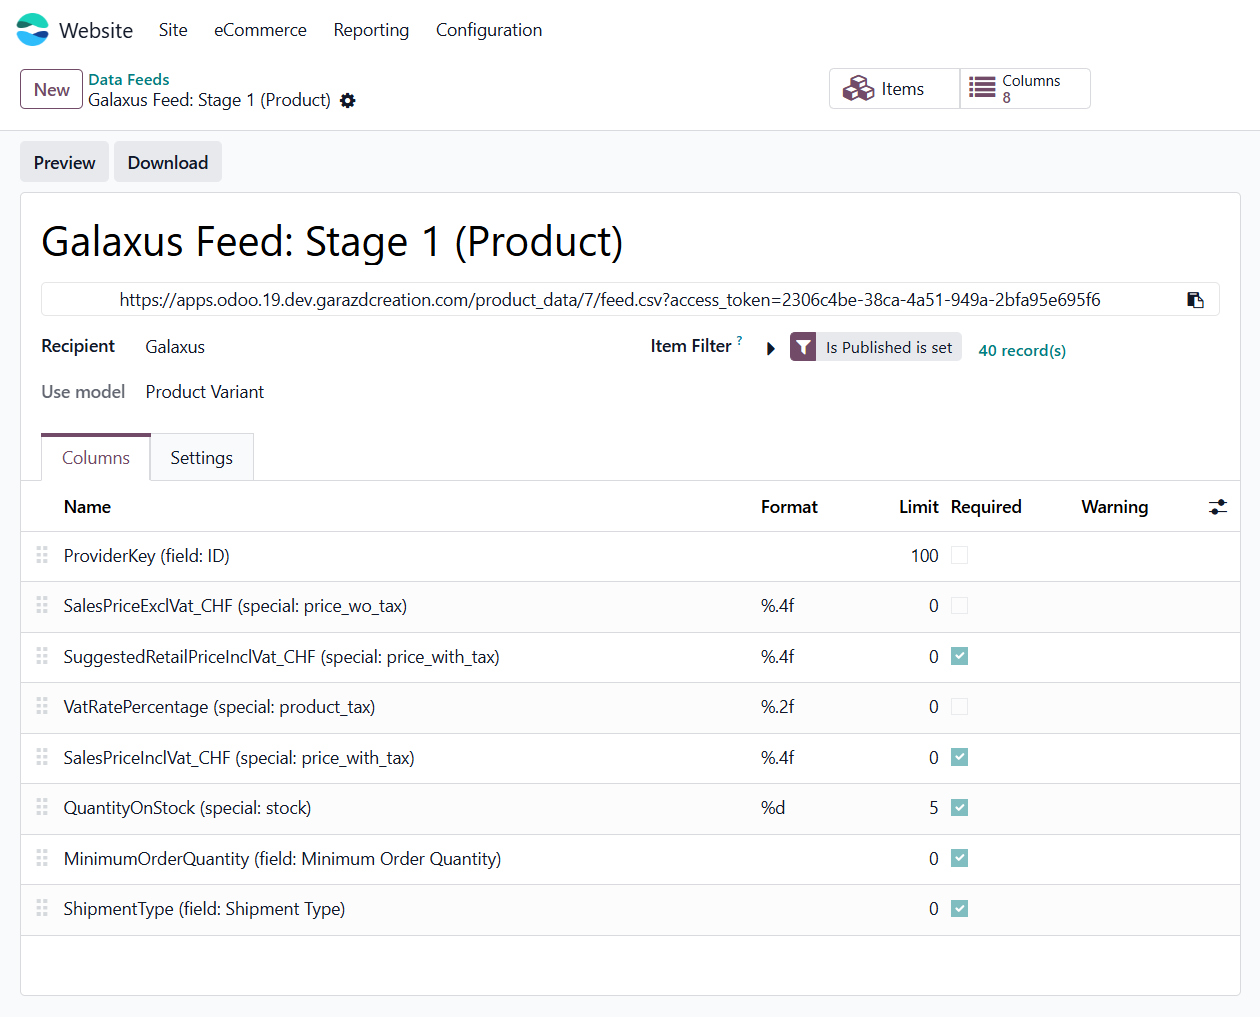Expand the Item Filter domain arrow
This screenshot has width=1260, height=1017.
[x=771, y=348]
